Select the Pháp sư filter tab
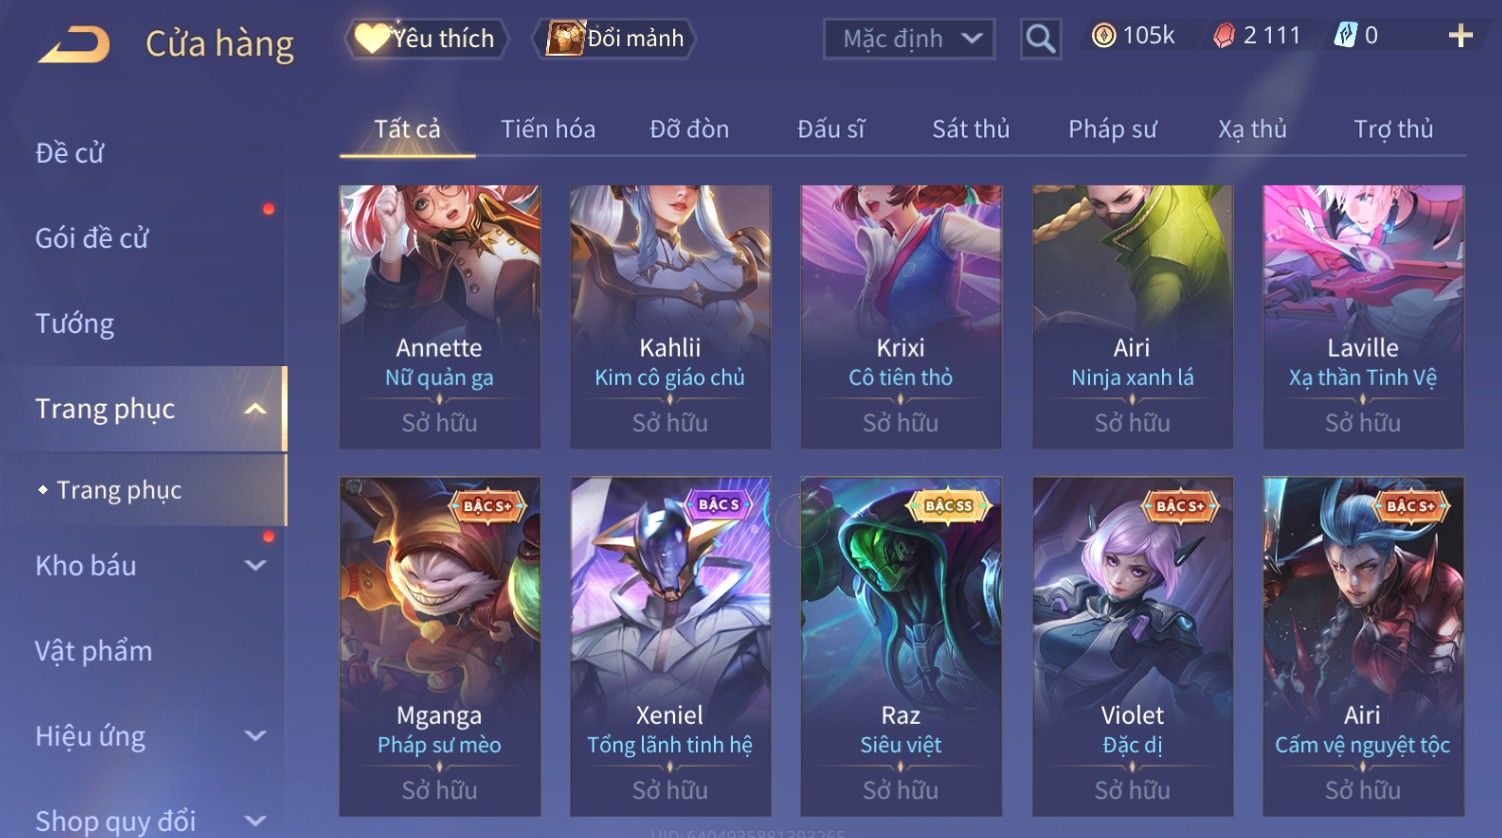1502x838 pixels. (1112, 129)
